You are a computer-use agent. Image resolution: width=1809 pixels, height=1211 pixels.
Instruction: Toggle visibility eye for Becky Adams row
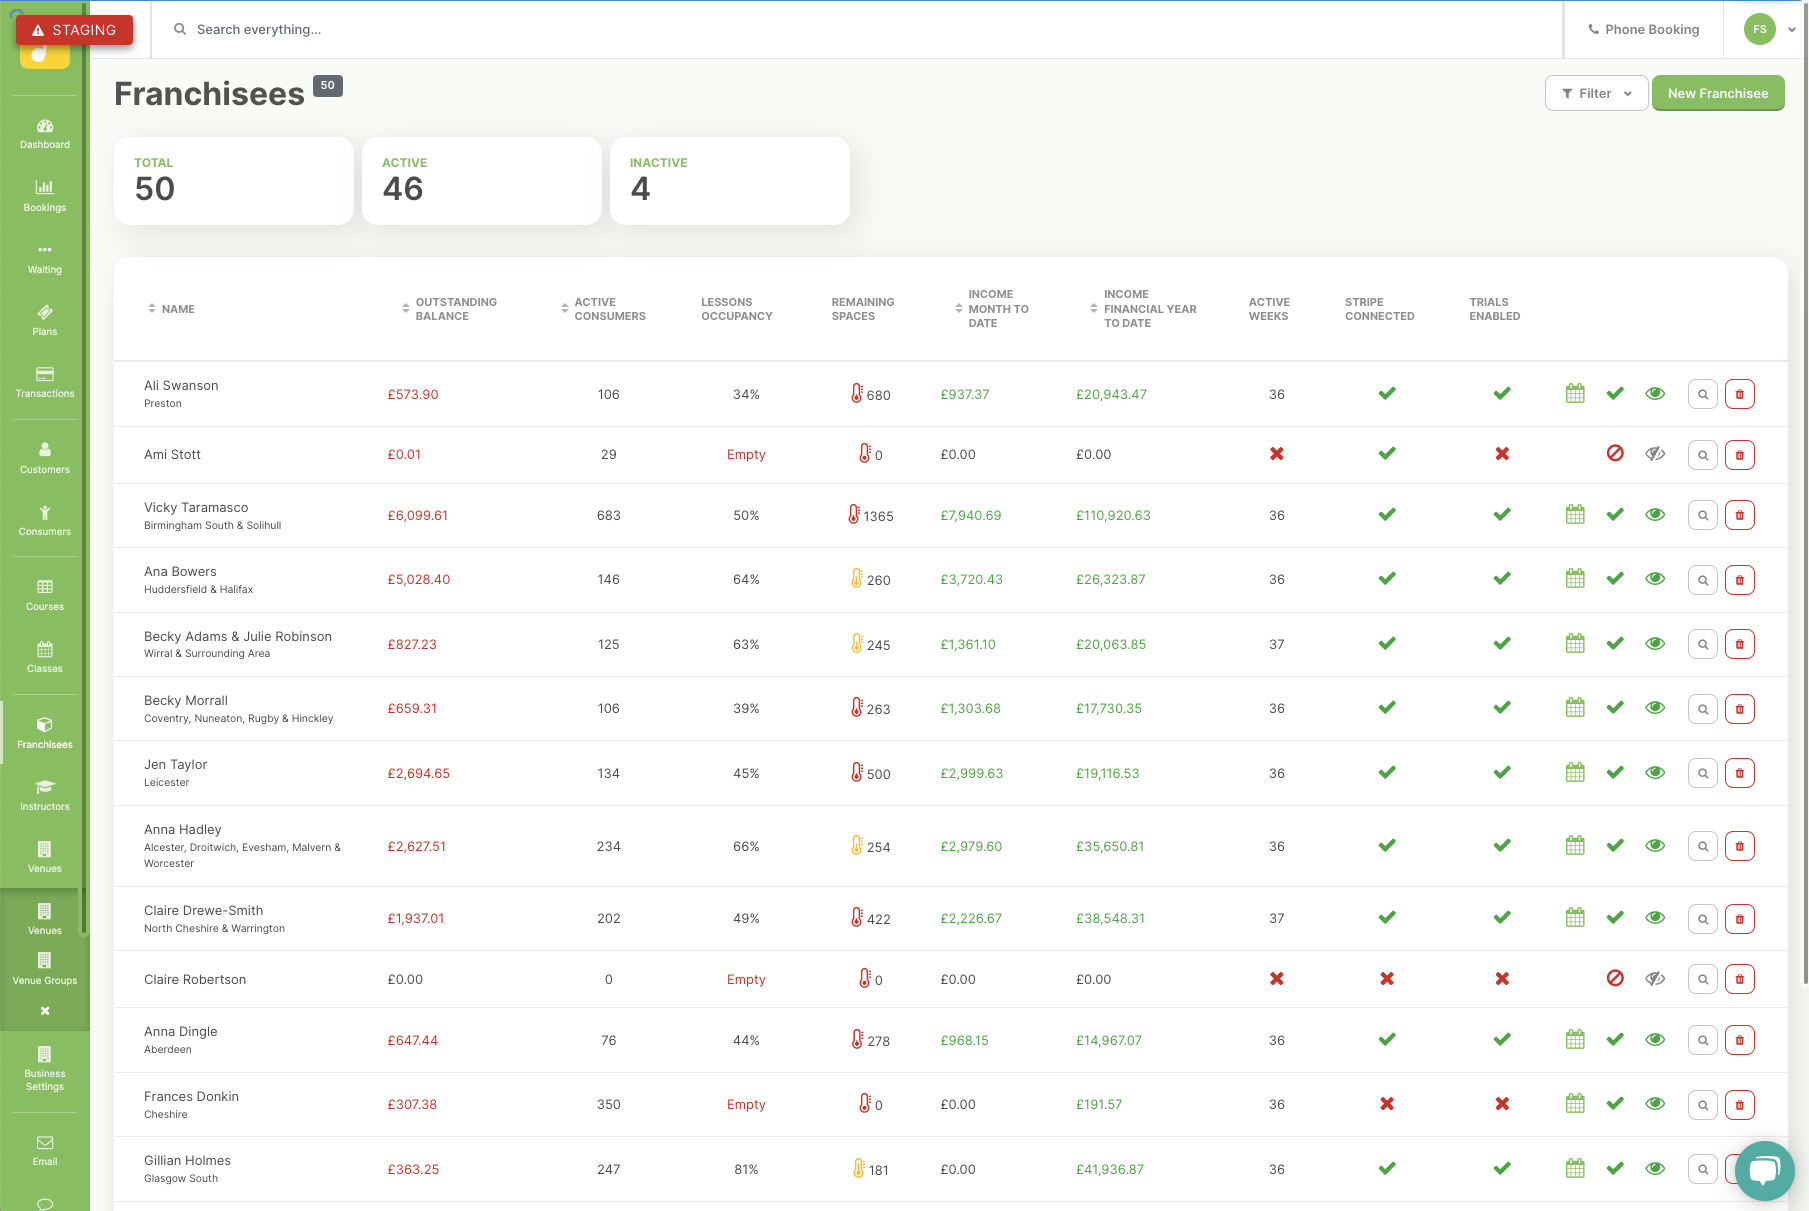click(x=1655, y=644)
